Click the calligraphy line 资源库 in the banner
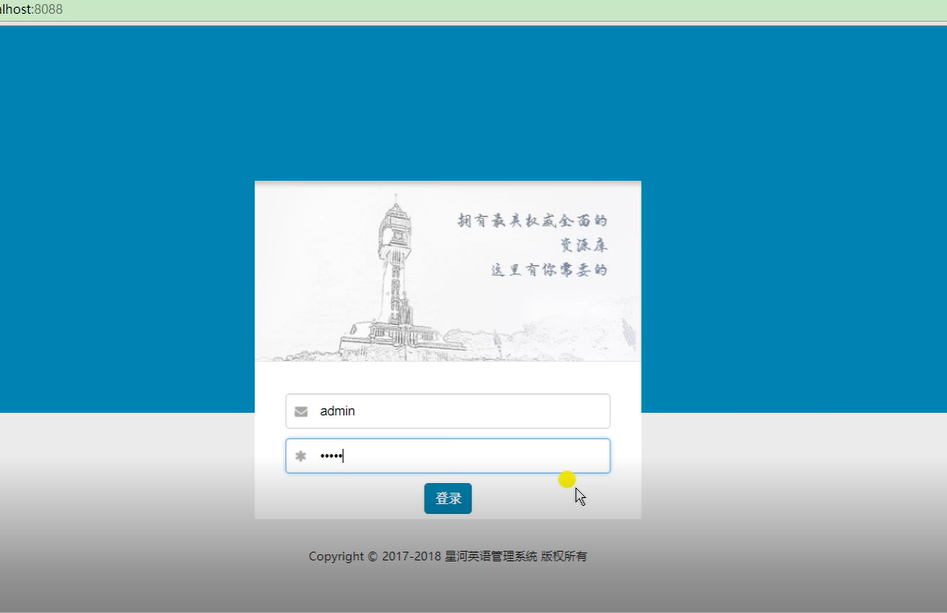 (x=583, y=245)
